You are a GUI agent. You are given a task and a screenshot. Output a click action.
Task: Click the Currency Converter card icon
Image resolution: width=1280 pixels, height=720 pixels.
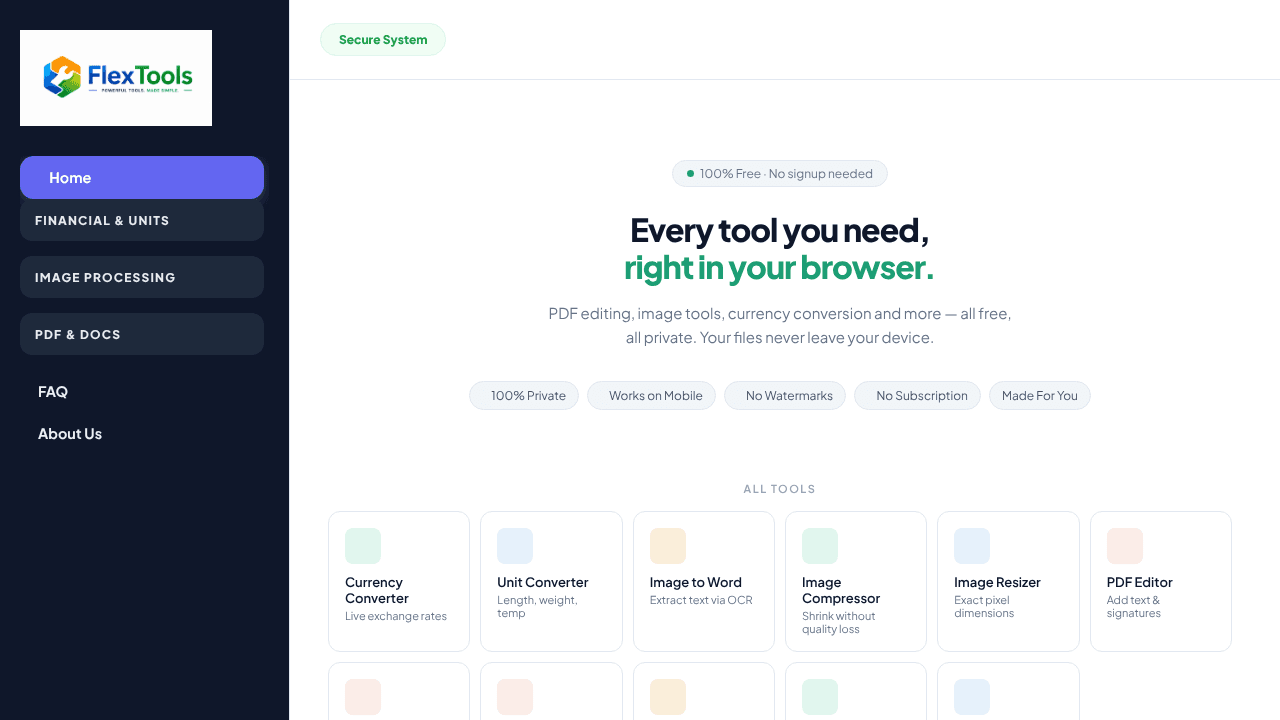[363, 546]
